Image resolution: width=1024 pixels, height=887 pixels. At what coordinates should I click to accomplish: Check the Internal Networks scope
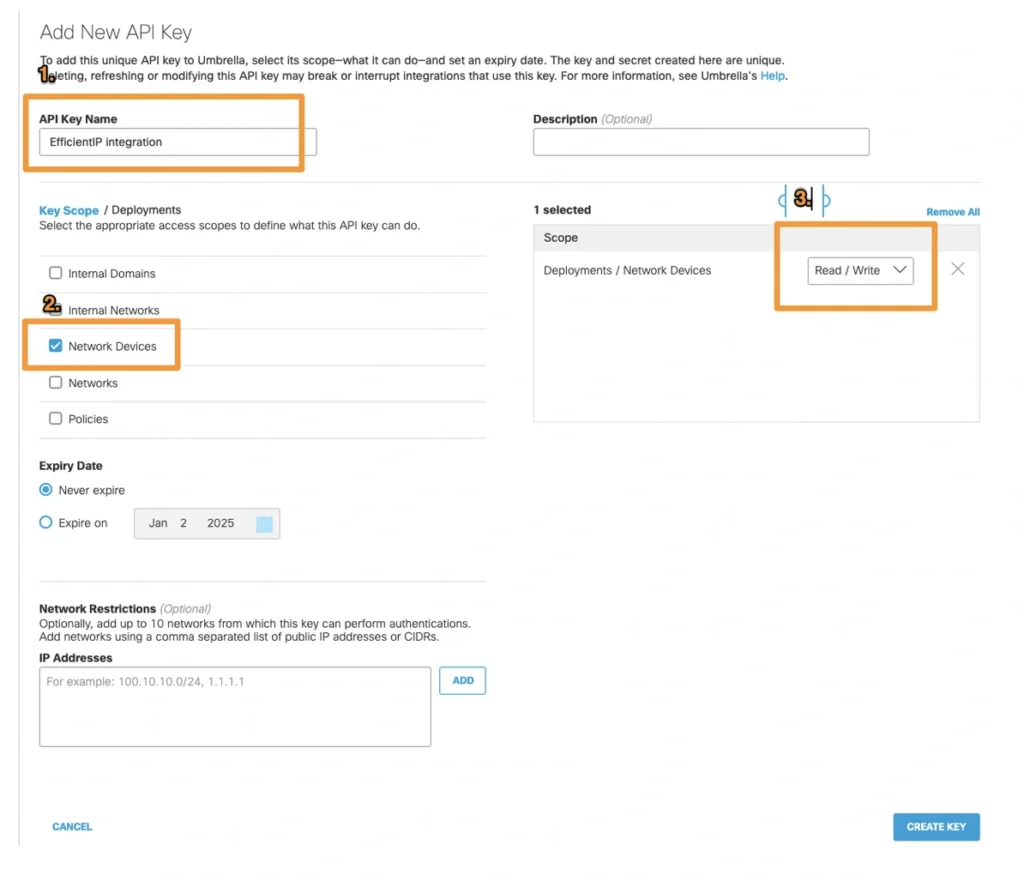[55, 310]
